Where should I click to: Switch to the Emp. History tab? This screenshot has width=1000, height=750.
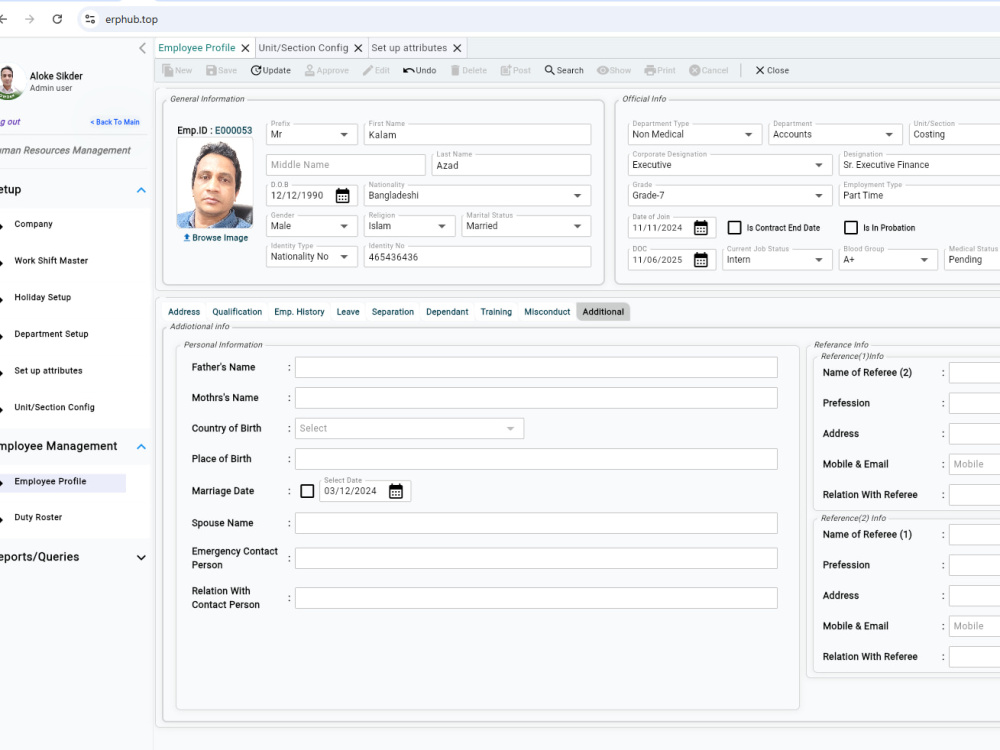(x=299, y=312)
